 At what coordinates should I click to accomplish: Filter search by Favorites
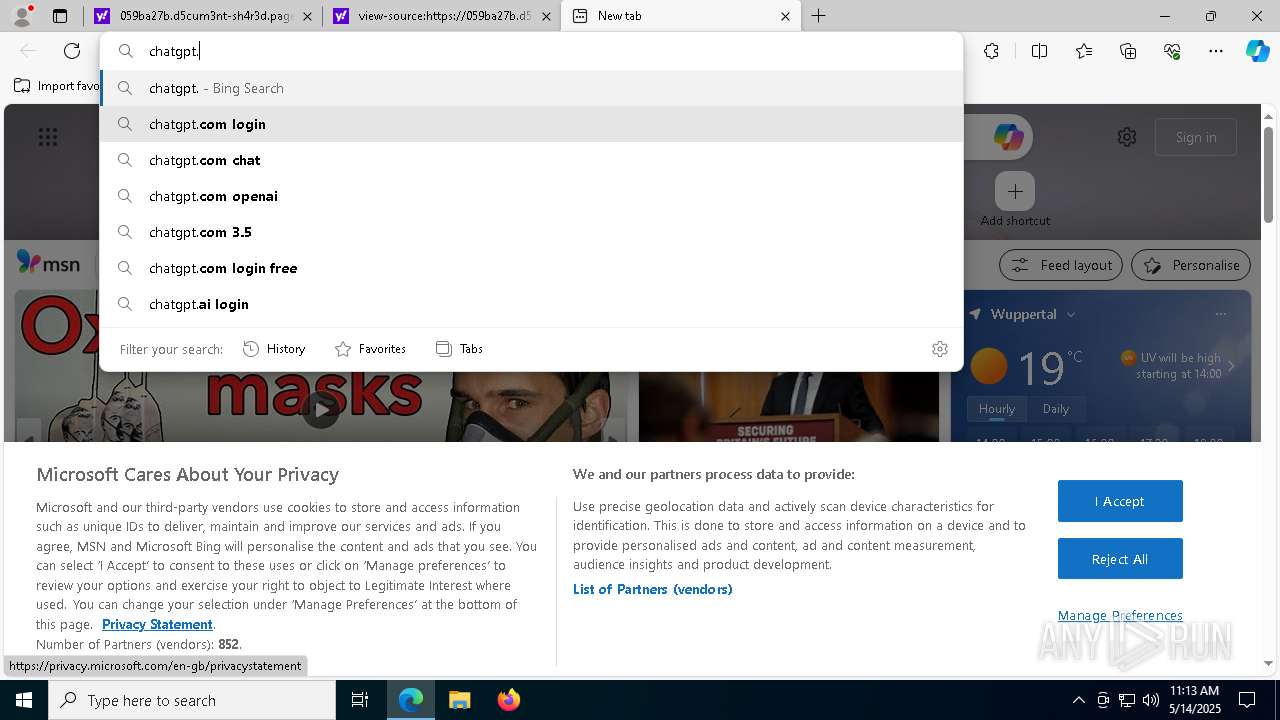click(x=370, y=349)
